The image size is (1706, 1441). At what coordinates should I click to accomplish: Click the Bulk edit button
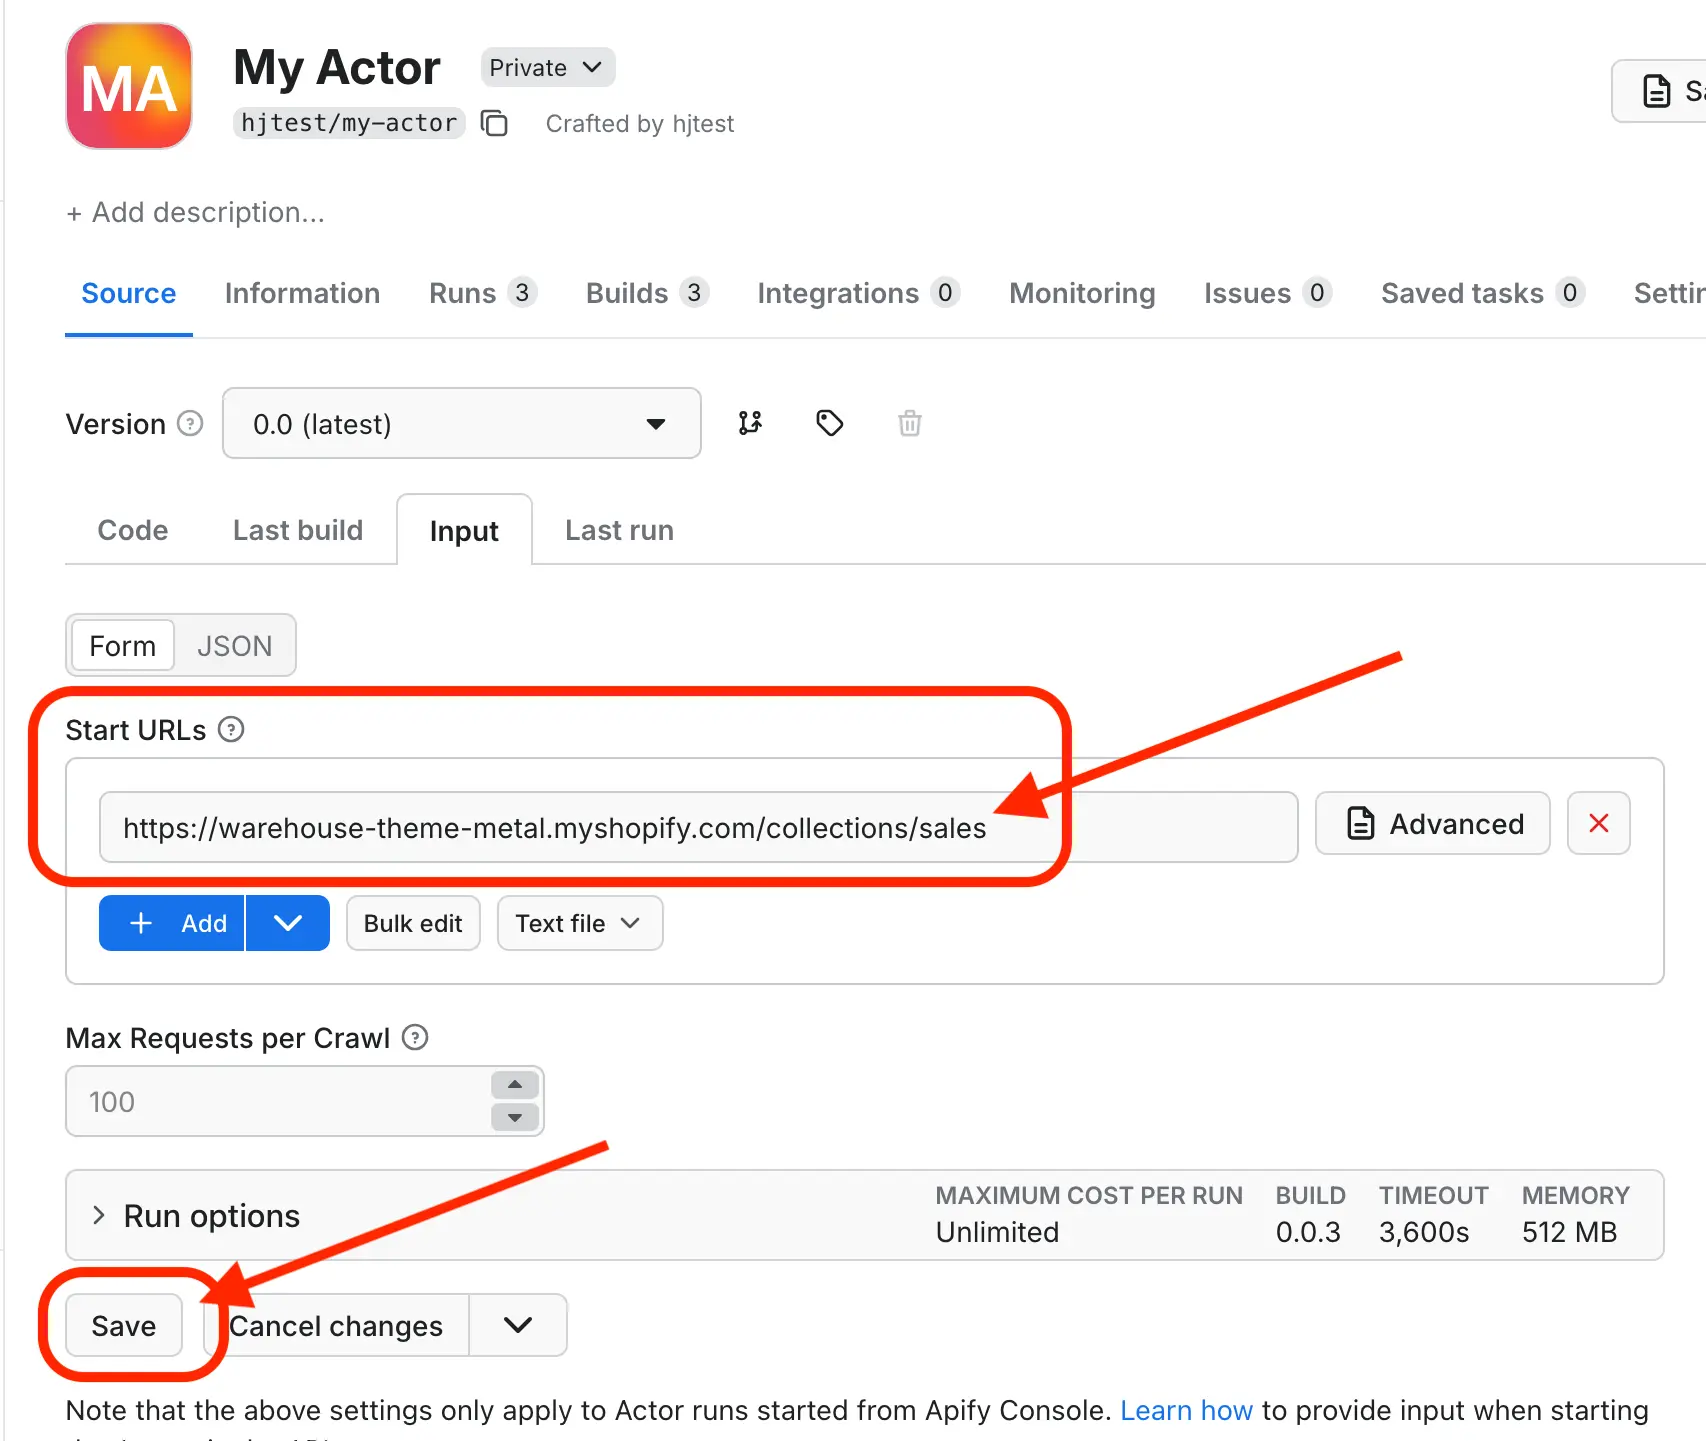coord(413,923)
